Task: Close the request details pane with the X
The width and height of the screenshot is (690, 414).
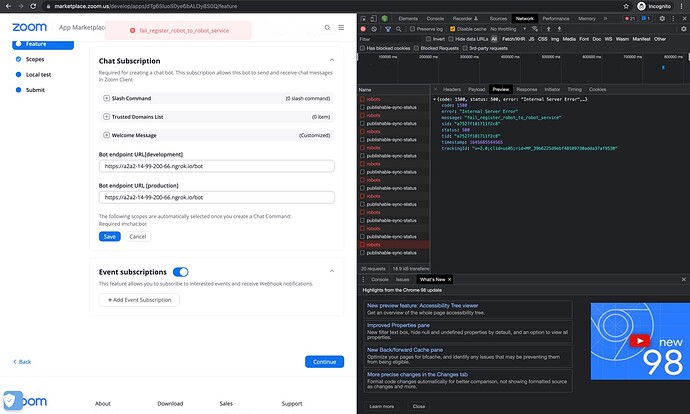Action: (435, 89)
